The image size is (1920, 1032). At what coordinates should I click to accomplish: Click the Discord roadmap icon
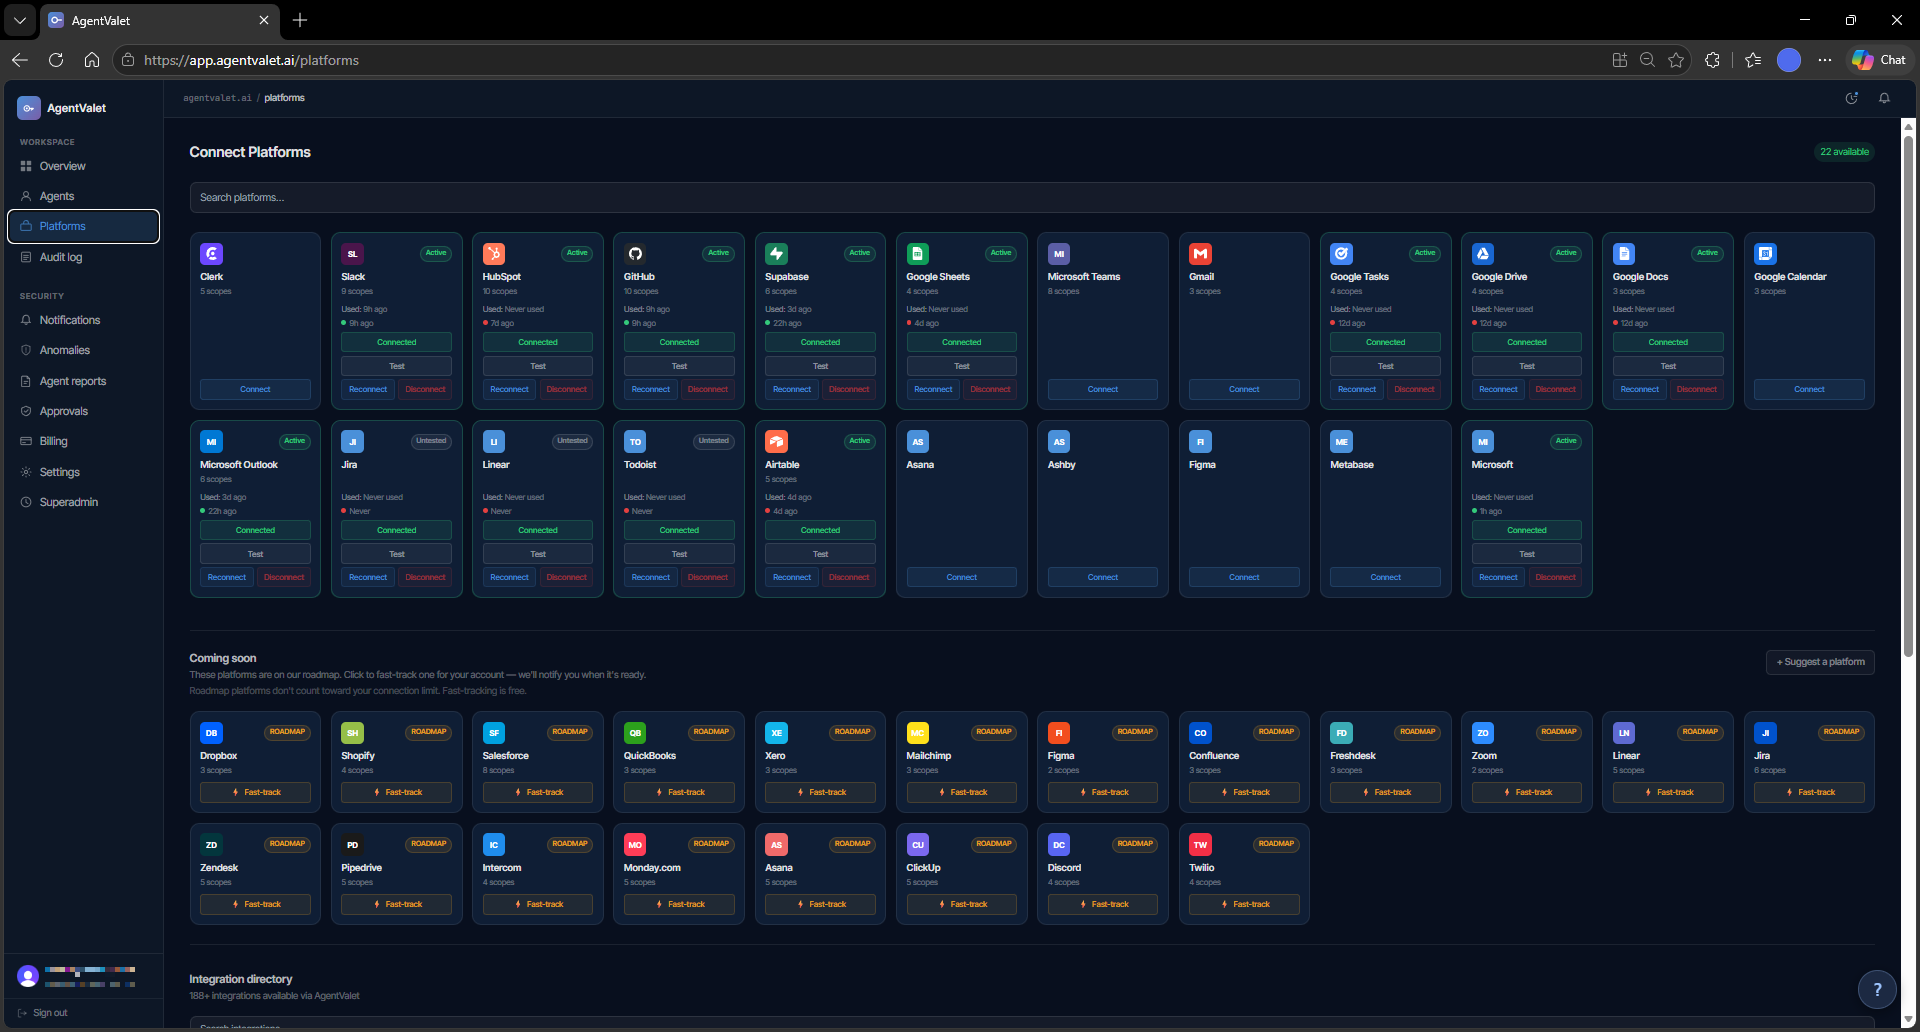click(1059, 845)
